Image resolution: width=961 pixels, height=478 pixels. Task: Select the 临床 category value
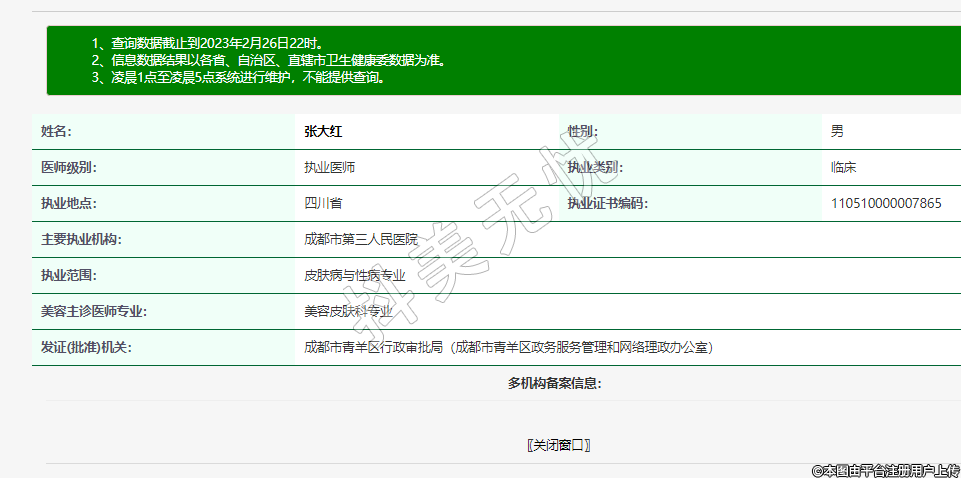[x=844, y=167]
